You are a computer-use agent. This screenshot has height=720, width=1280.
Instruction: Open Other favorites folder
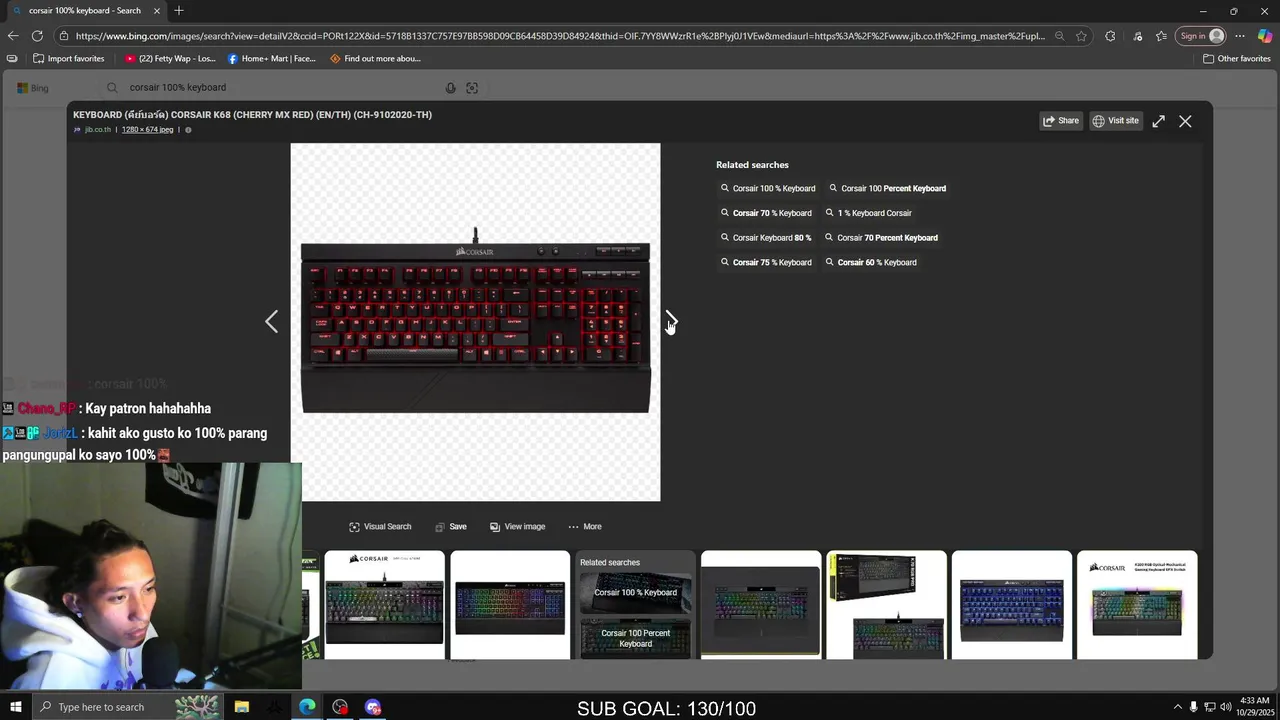click(1237, 59)
